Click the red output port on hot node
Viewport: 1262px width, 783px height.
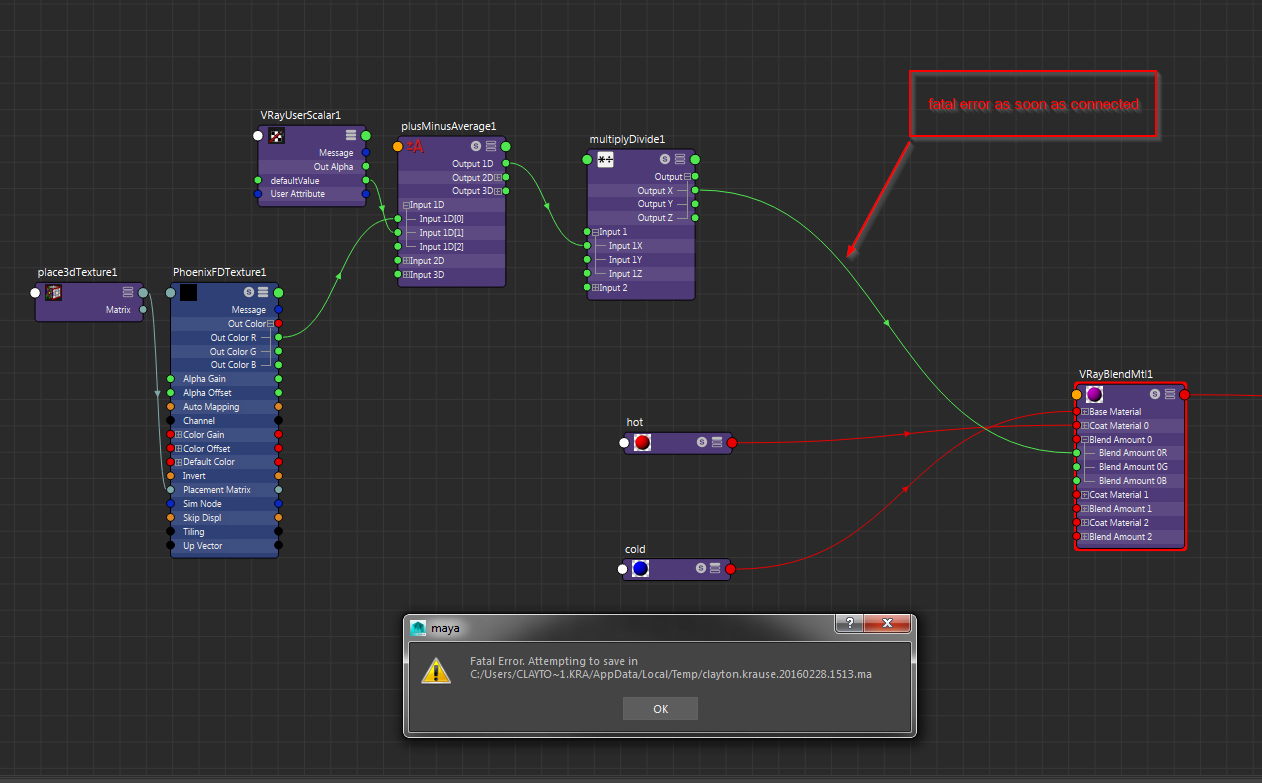tap(731, 442)
